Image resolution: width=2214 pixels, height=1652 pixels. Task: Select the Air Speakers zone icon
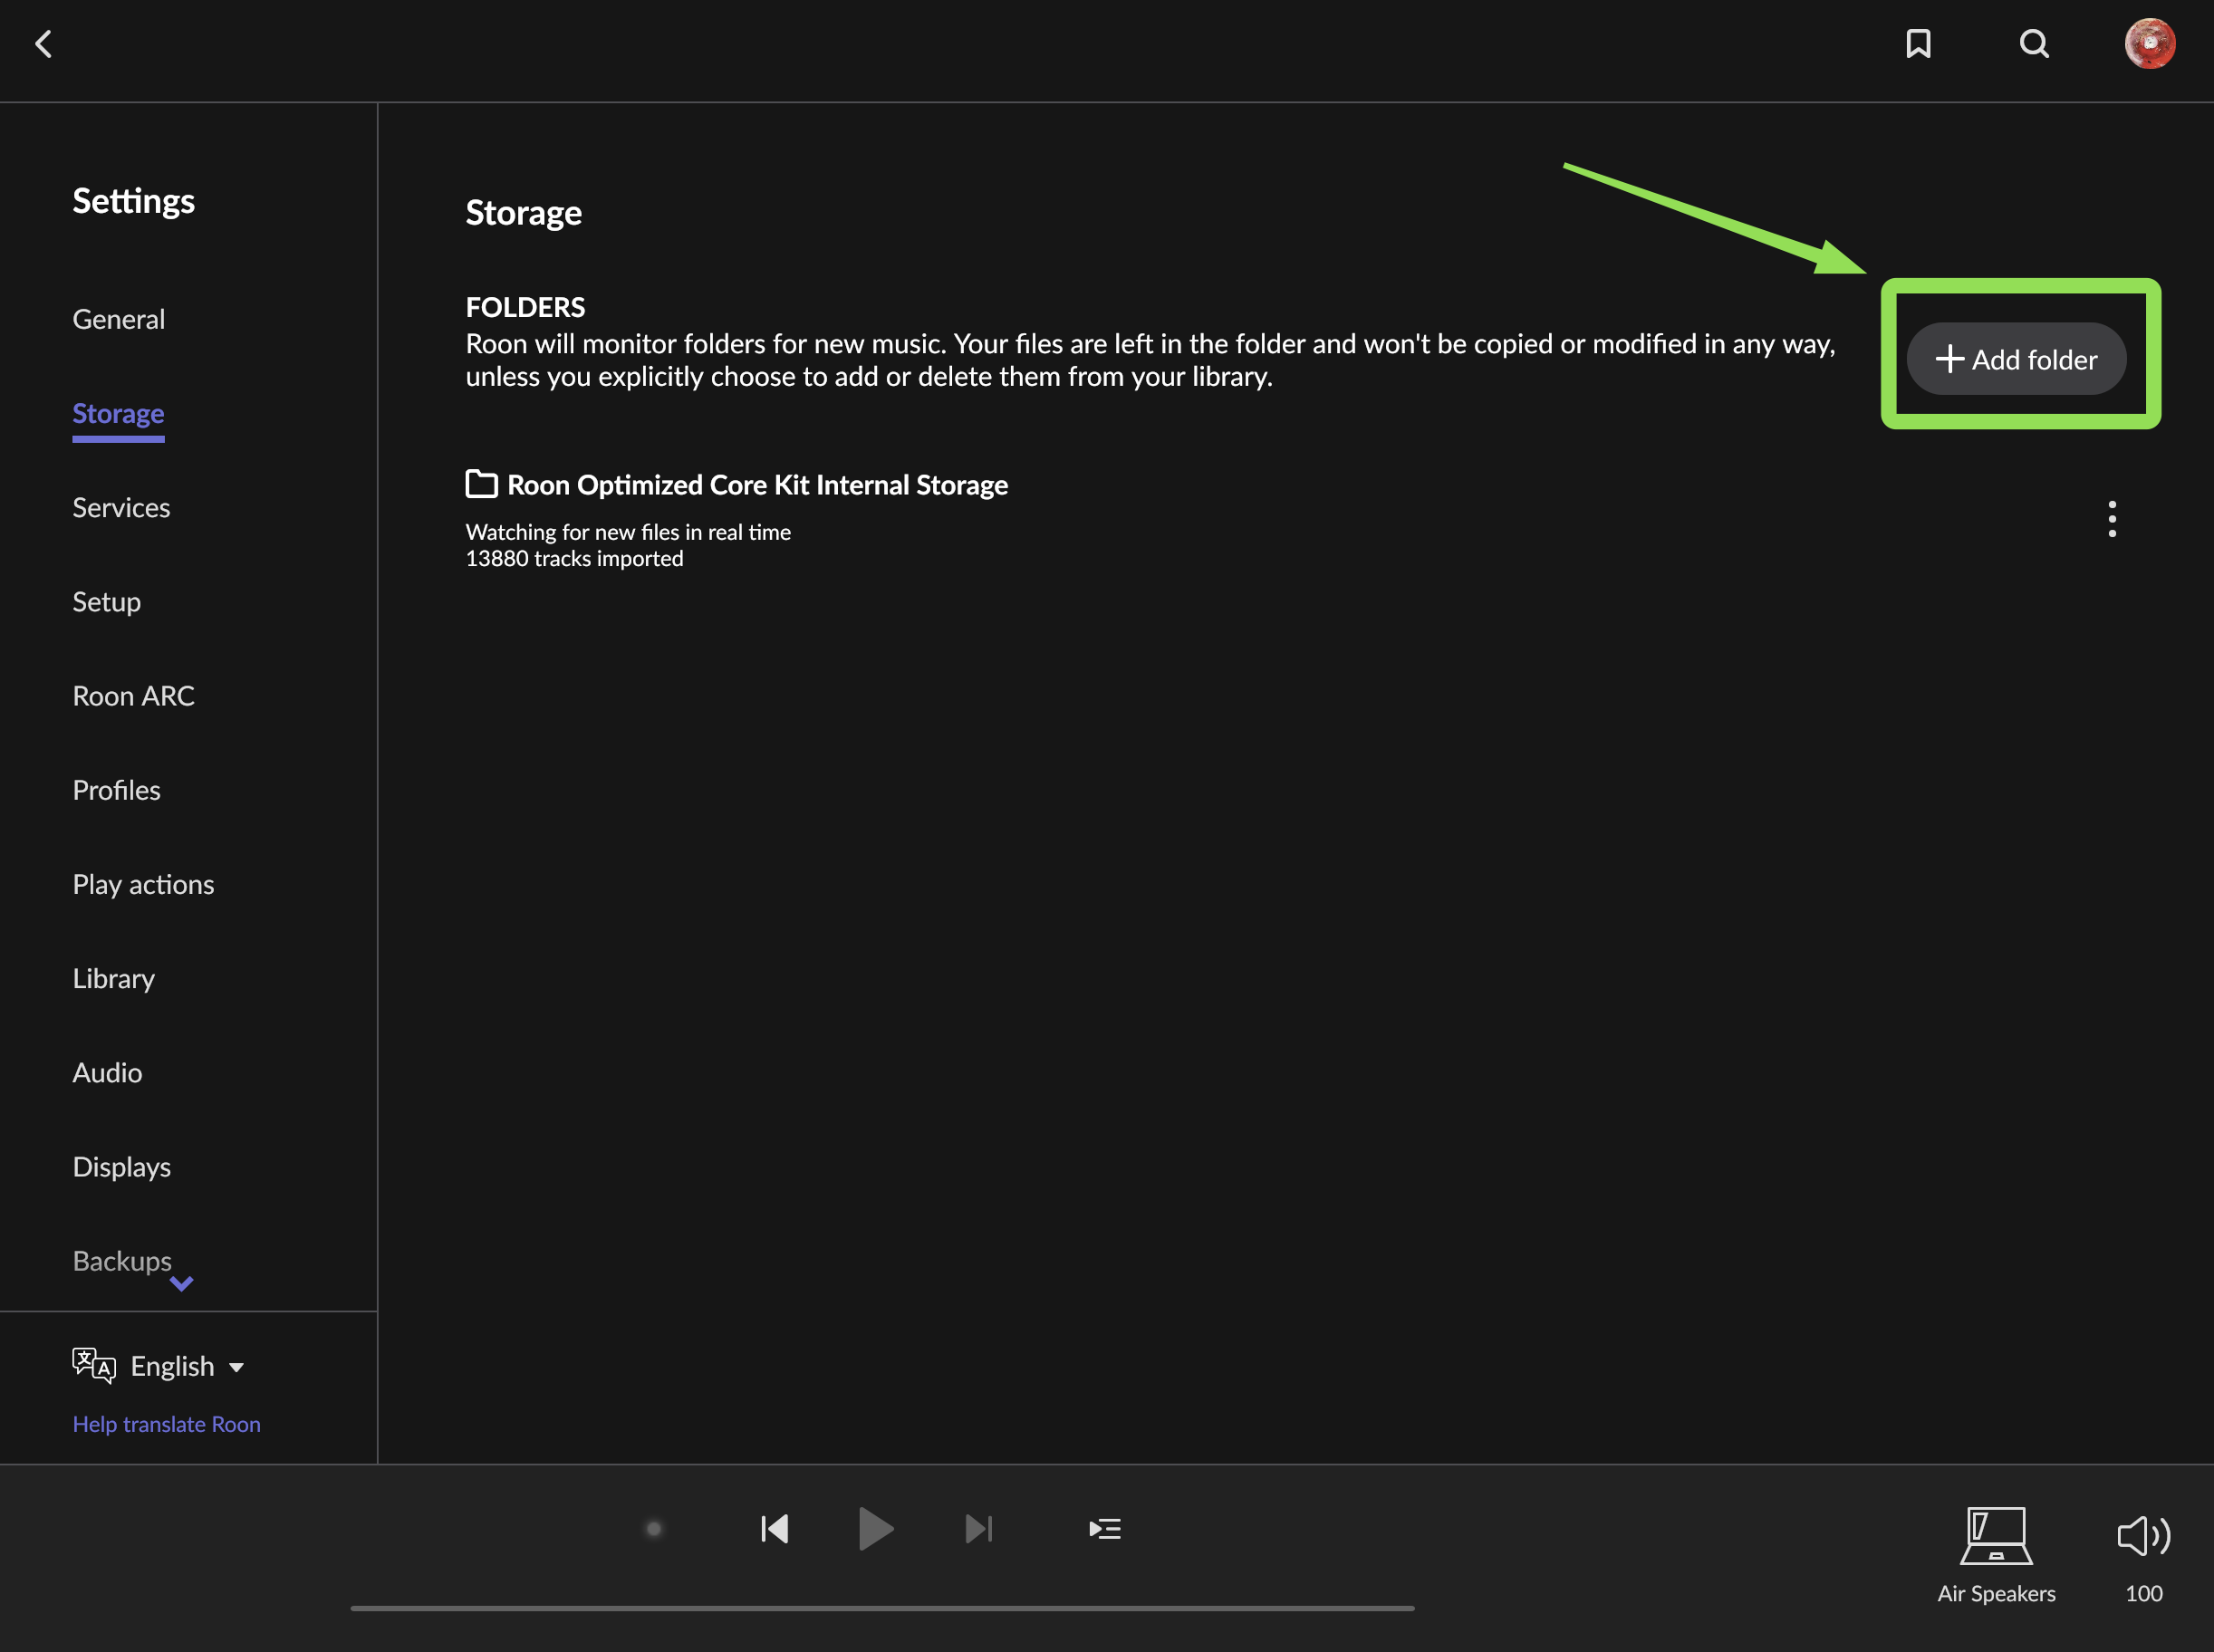(1997, 1536)
